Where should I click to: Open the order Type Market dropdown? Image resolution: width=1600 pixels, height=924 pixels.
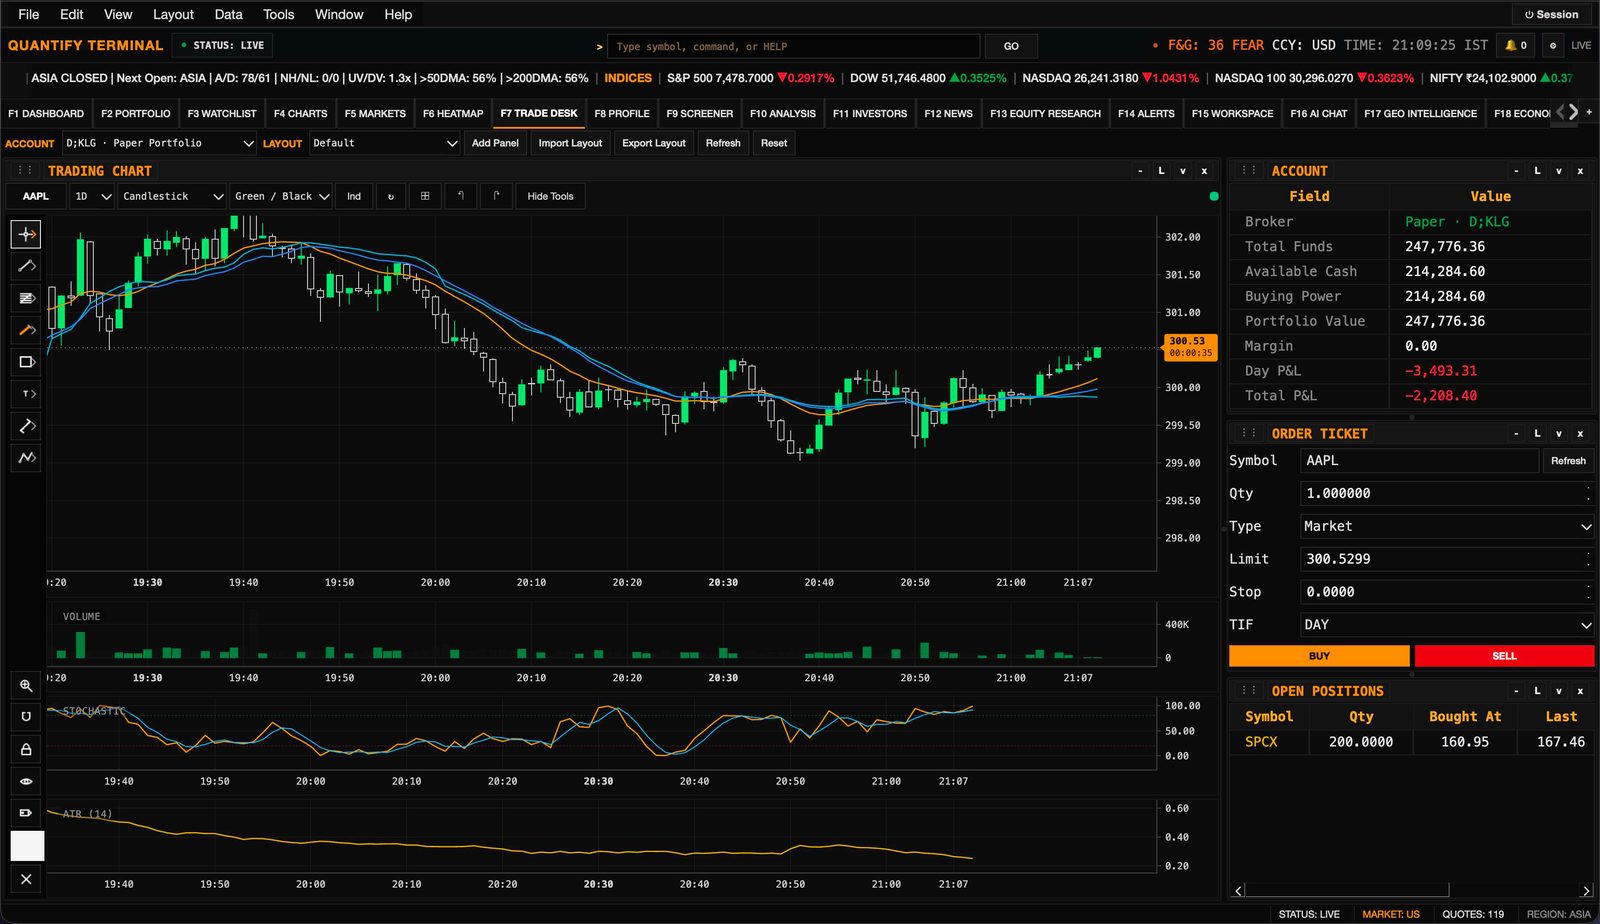coord(1447,526)
